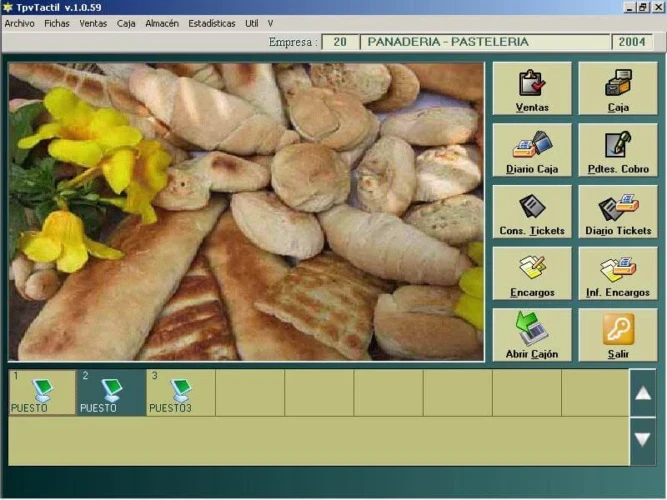667x500 pixels.
Task: Move terminal list up with the up arrow
Action: (x=643, y=393)
